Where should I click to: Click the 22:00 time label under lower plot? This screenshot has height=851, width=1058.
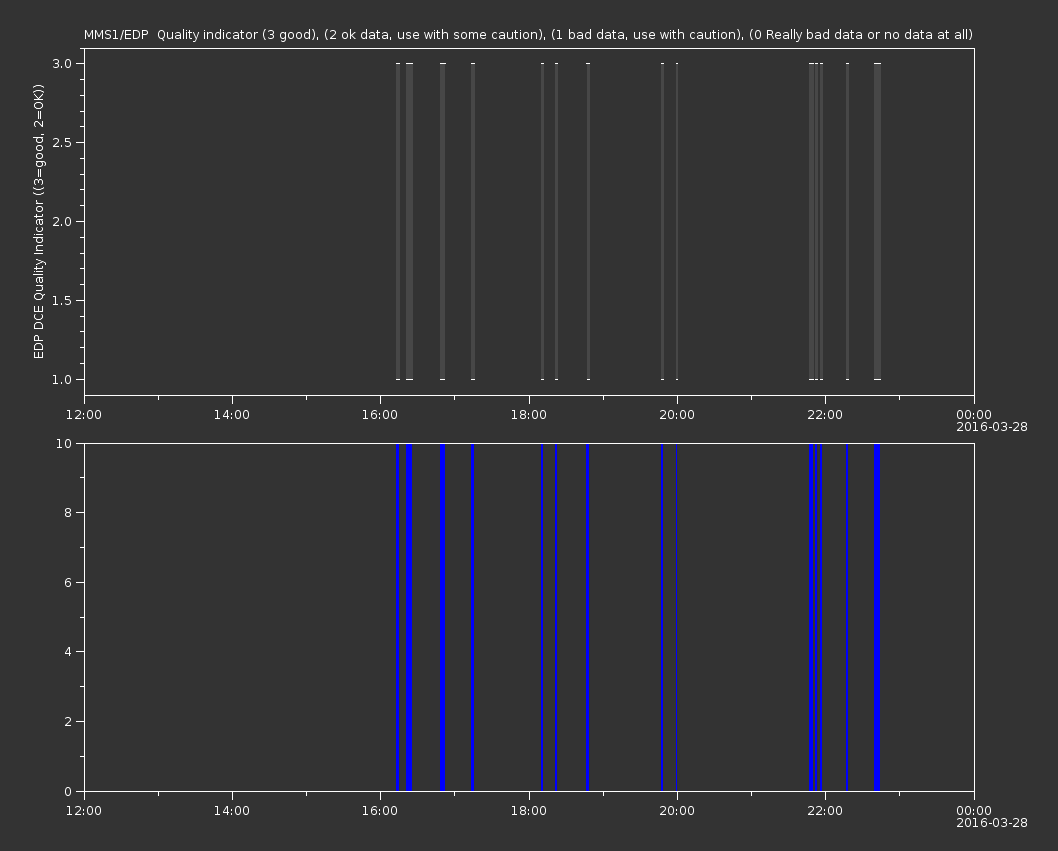point(825,811)
